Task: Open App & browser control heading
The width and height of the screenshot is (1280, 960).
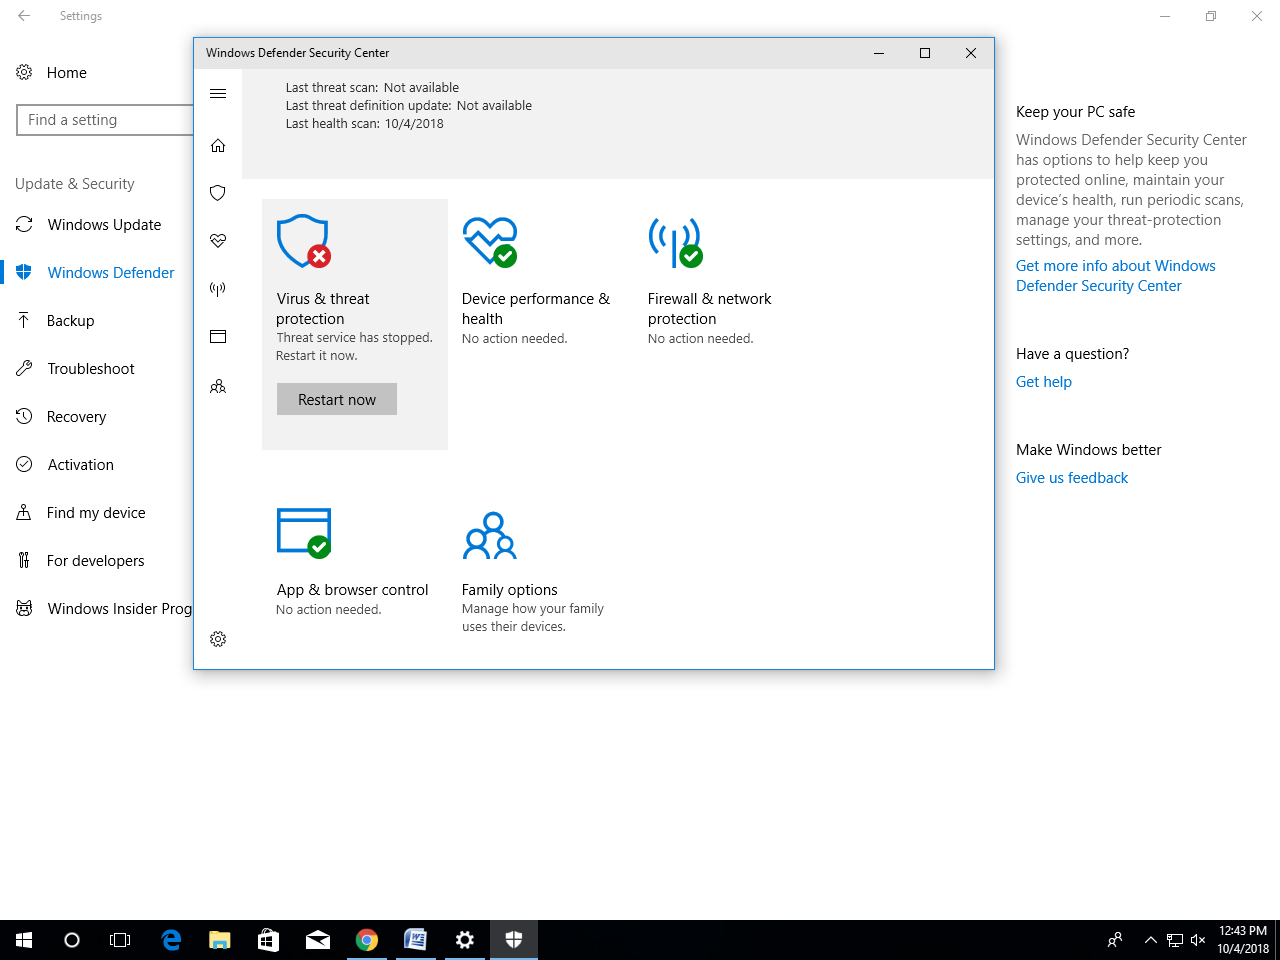Action: click(353, 590)
